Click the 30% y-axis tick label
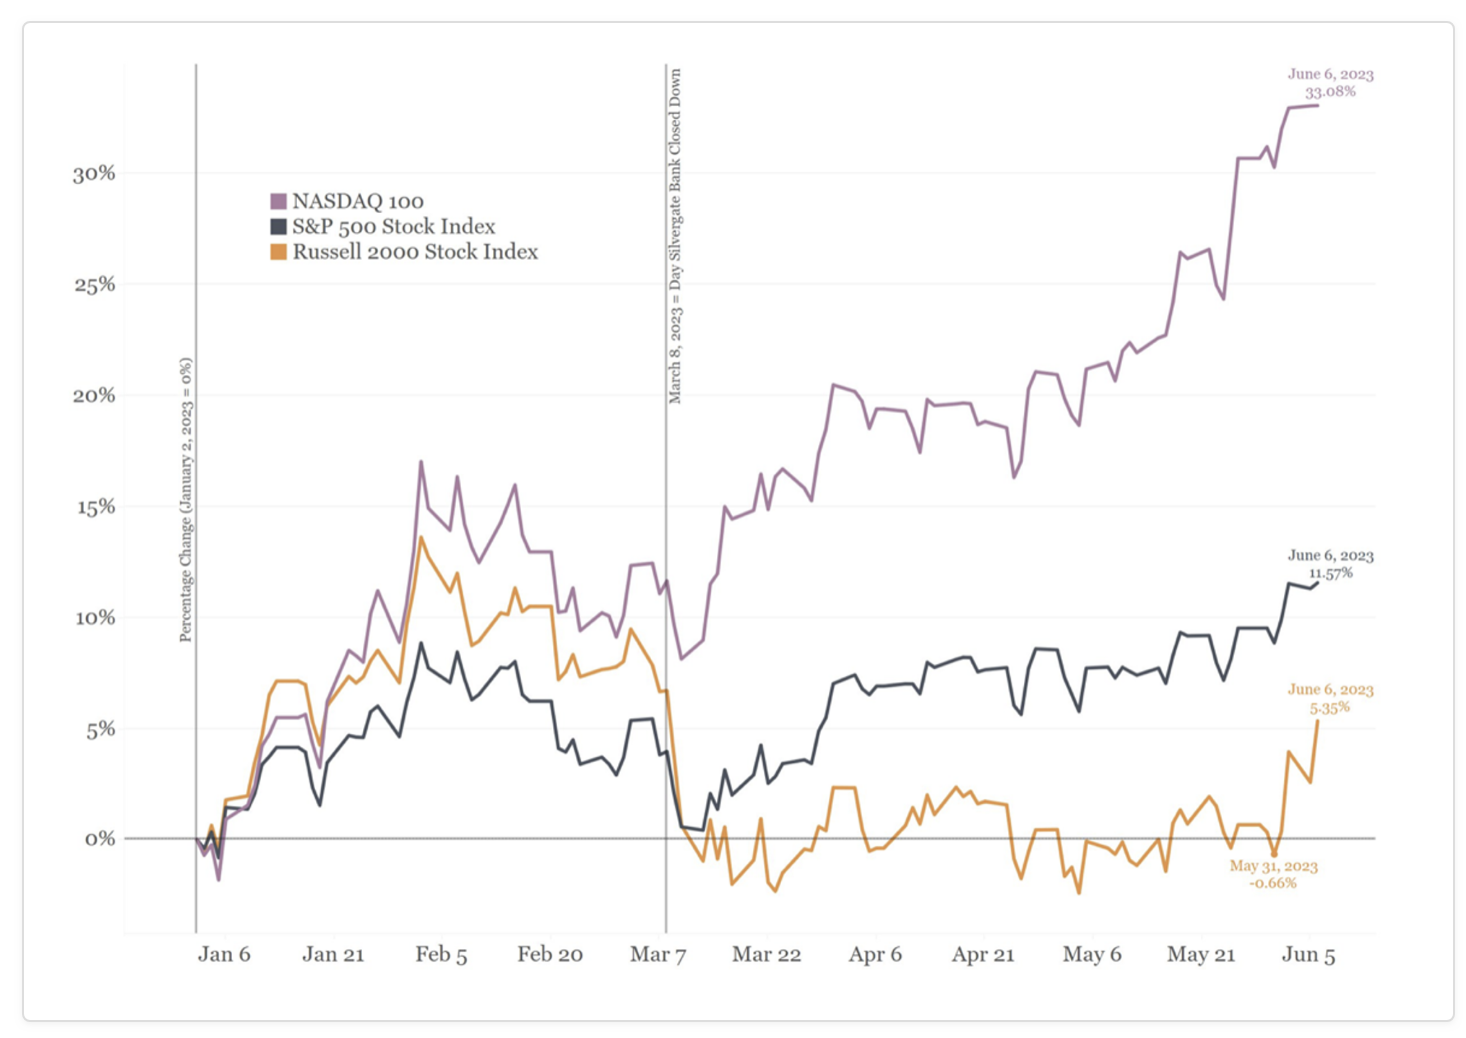 click(x=94, y=174)
